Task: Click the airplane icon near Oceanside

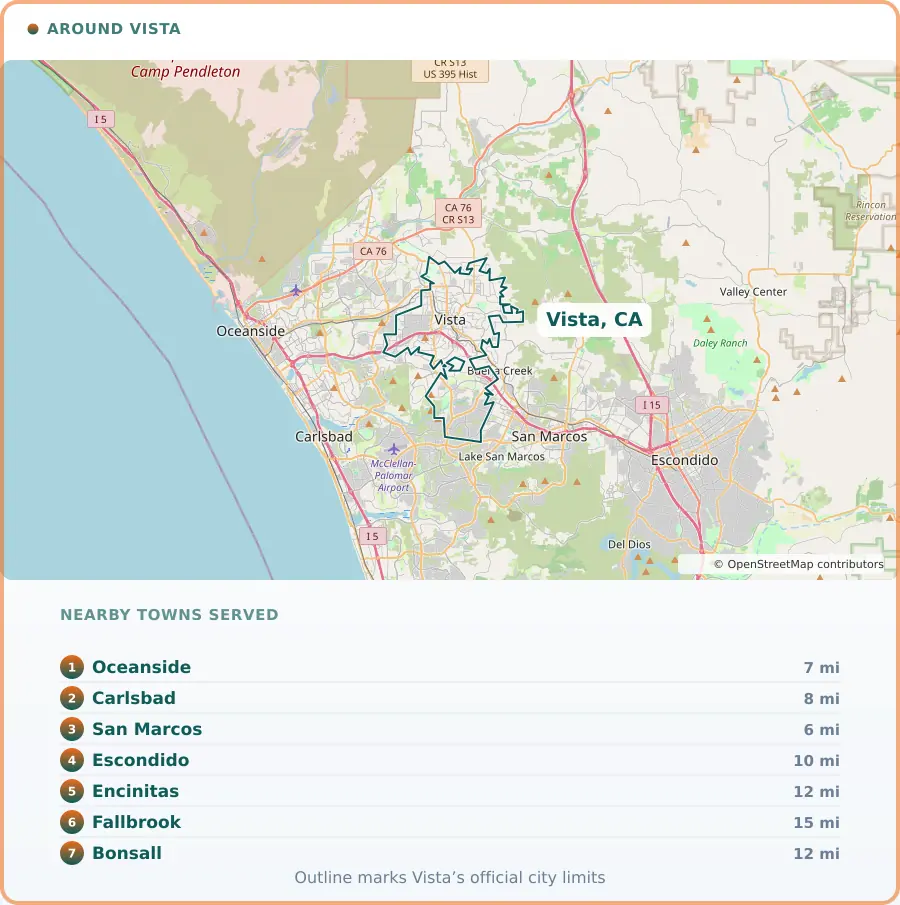Action: (x=296, y=290)
